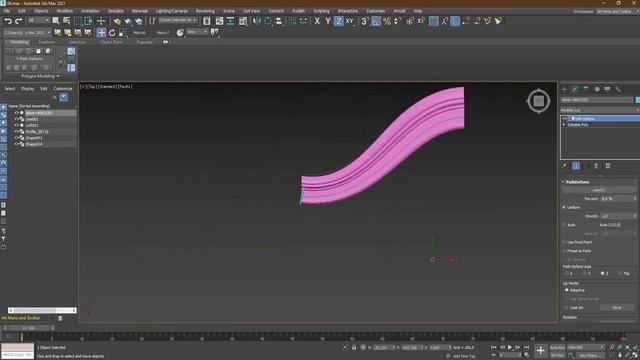
Task: Activate Select and Rotate tool
Action: [112, 32]
